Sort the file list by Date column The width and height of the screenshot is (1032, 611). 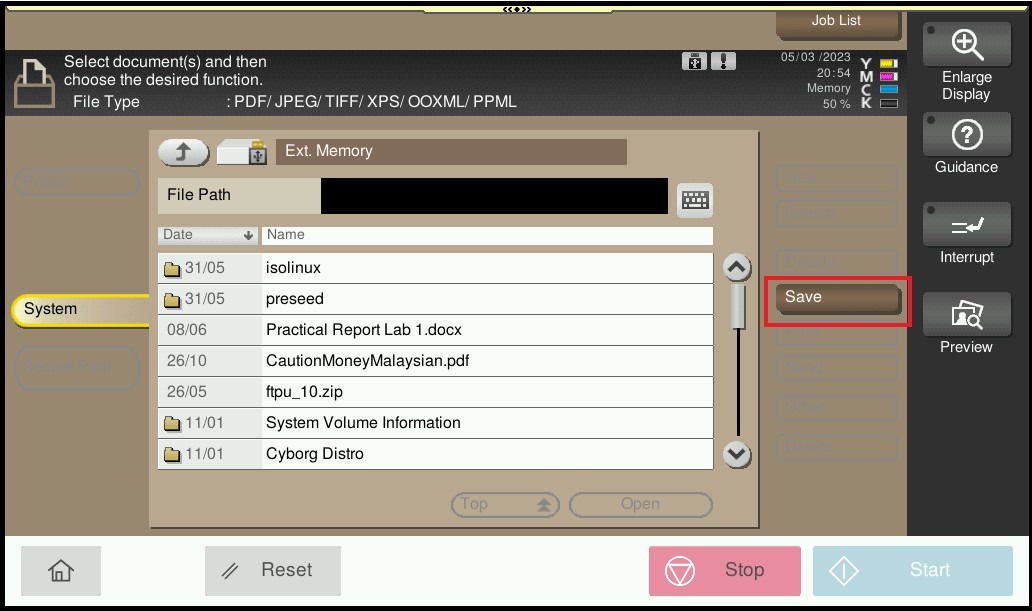click(x=208, y=235)
